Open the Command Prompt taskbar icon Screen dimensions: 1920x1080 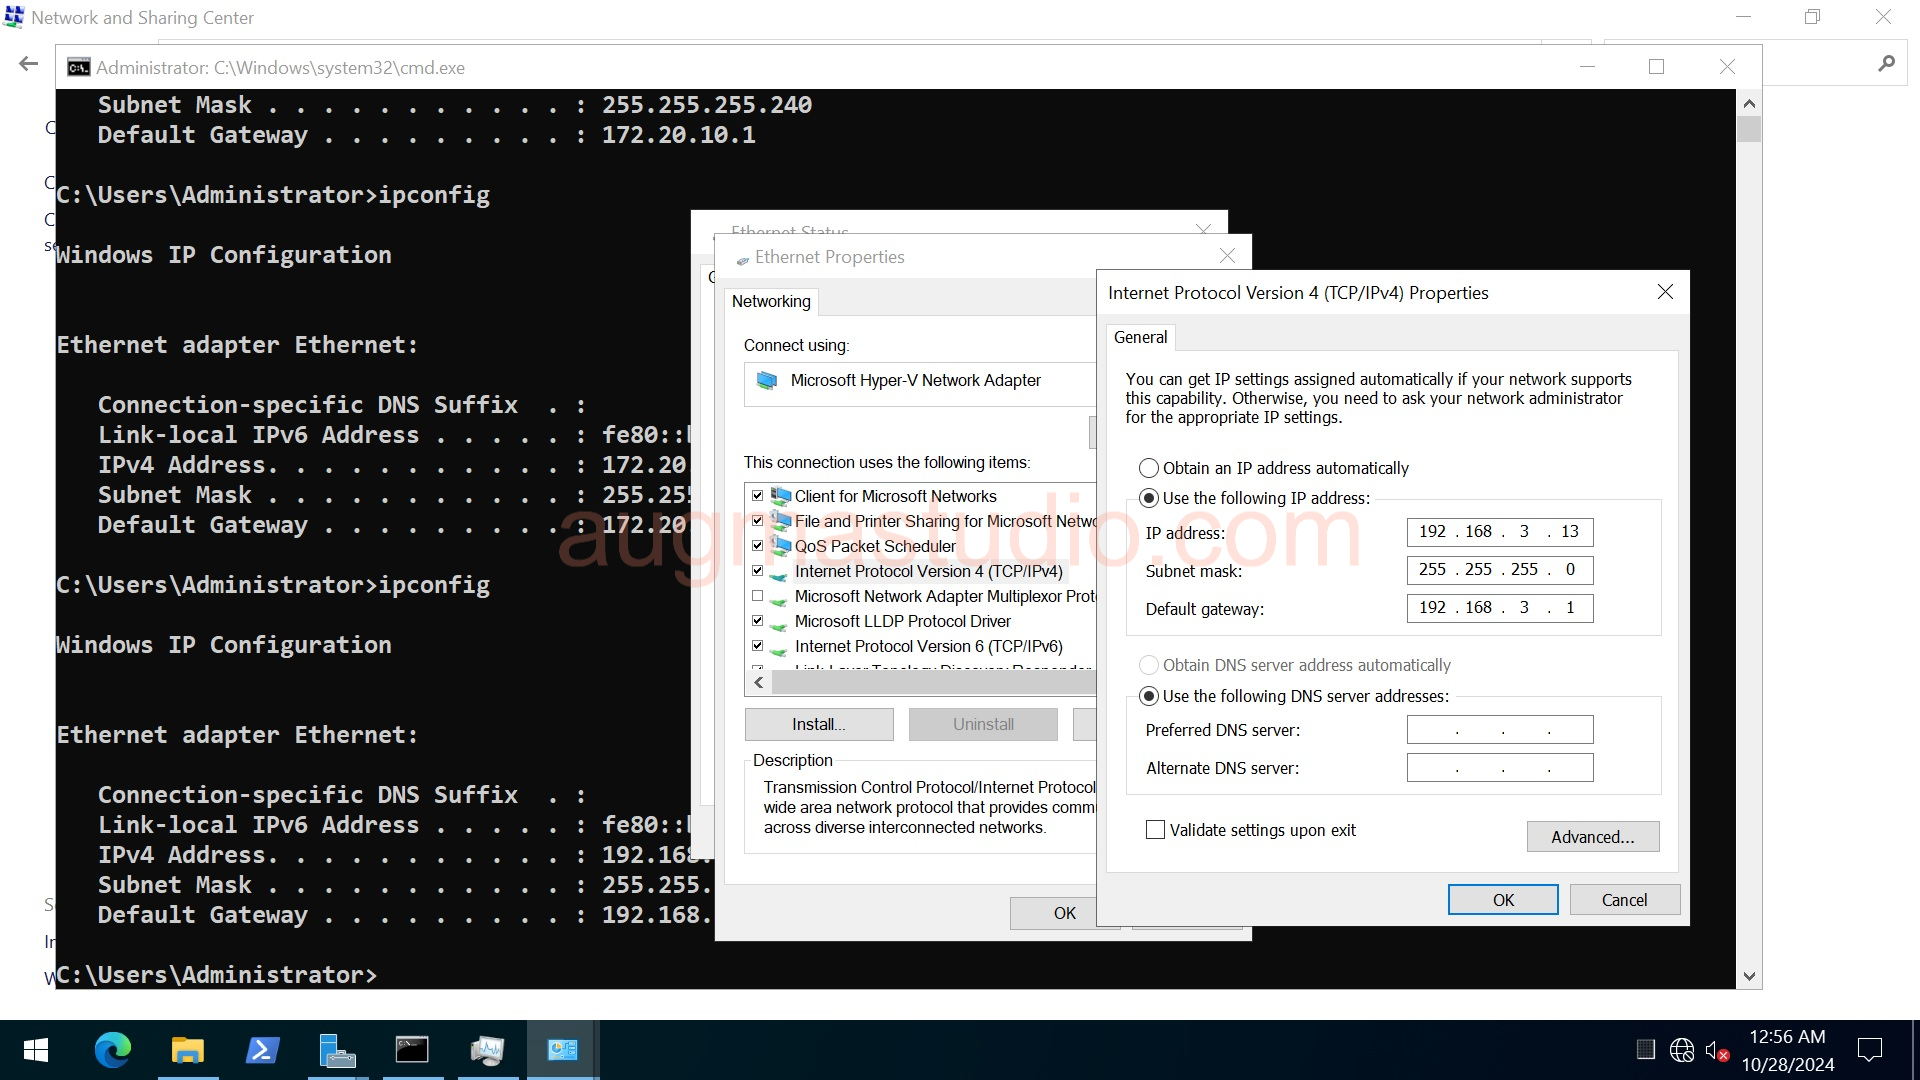pyautogui.click(x=413, y=1049)
